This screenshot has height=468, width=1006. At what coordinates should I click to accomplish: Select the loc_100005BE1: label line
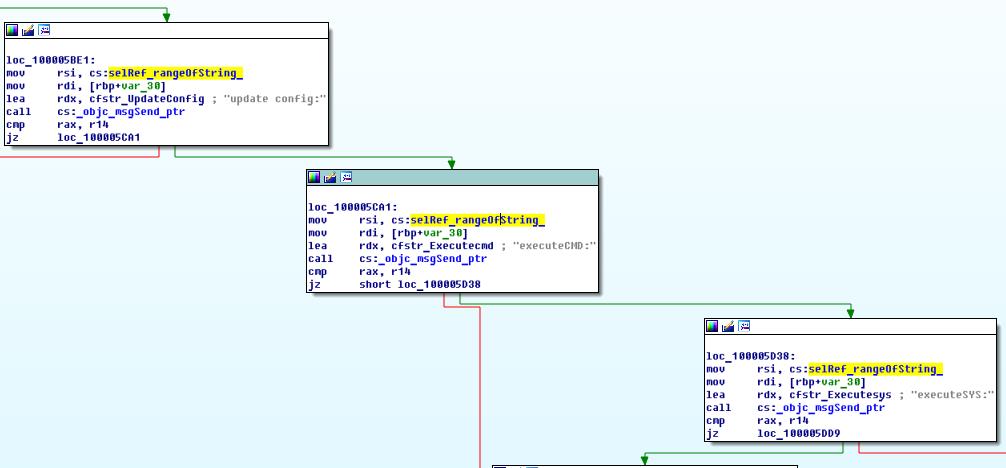(x=51, y=60)
